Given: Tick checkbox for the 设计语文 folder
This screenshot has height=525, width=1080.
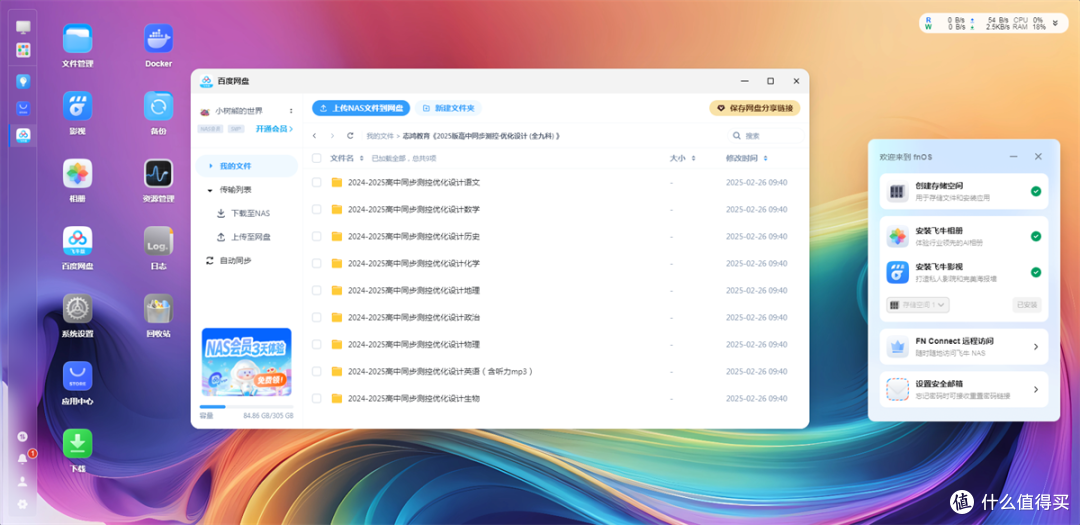Looking at the screenshot, I should [x=317, y=183].
